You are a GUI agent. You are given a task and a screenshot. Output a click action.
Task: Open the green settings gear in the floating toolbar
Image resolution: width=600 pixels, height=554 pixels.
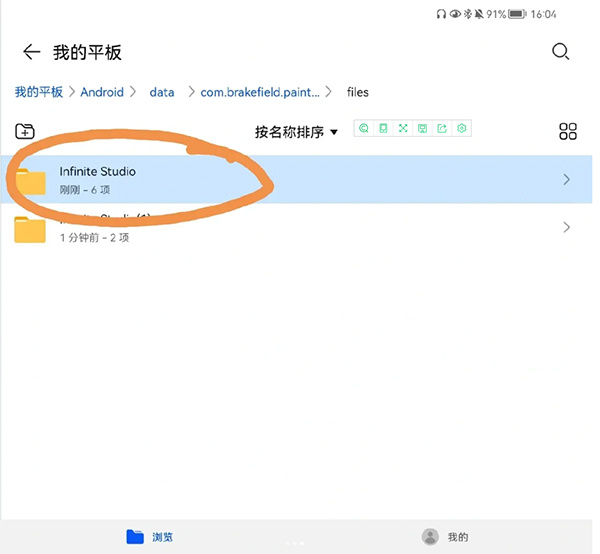click(462, 129)
